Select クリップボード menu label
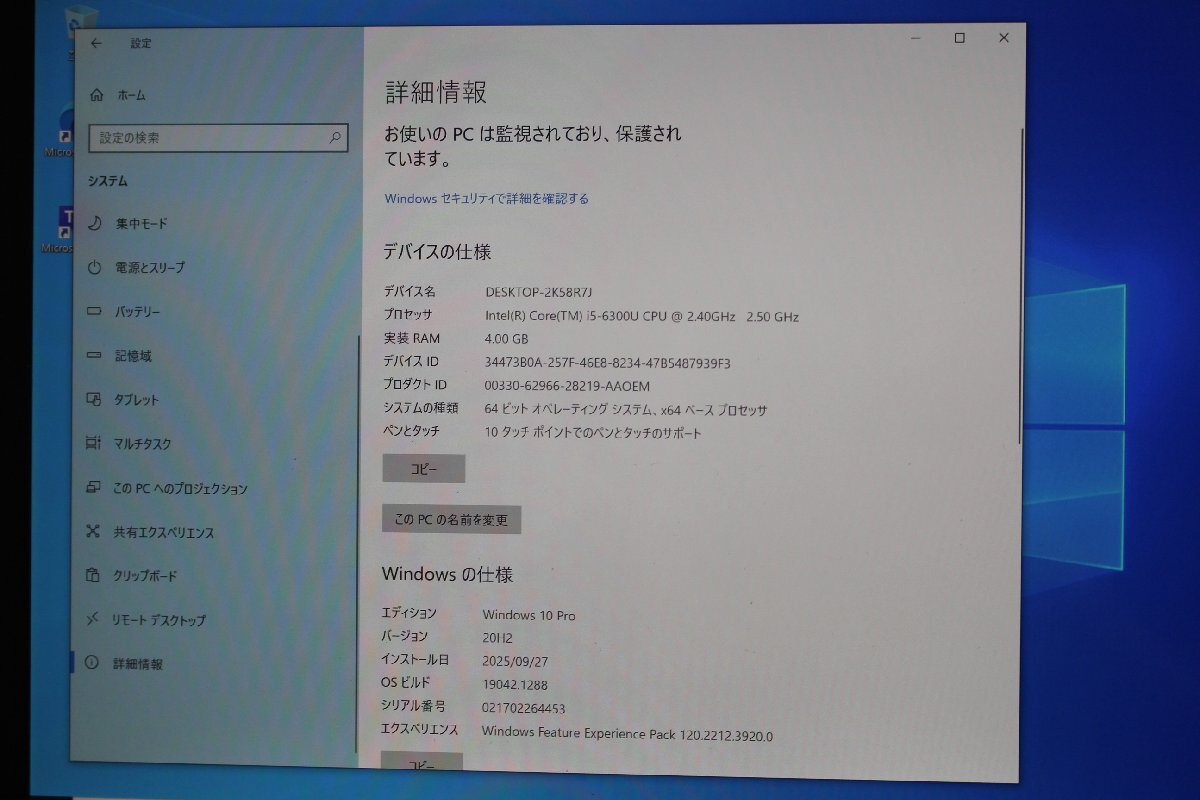This screenshot has height=800, width=1200. [145, 576]
